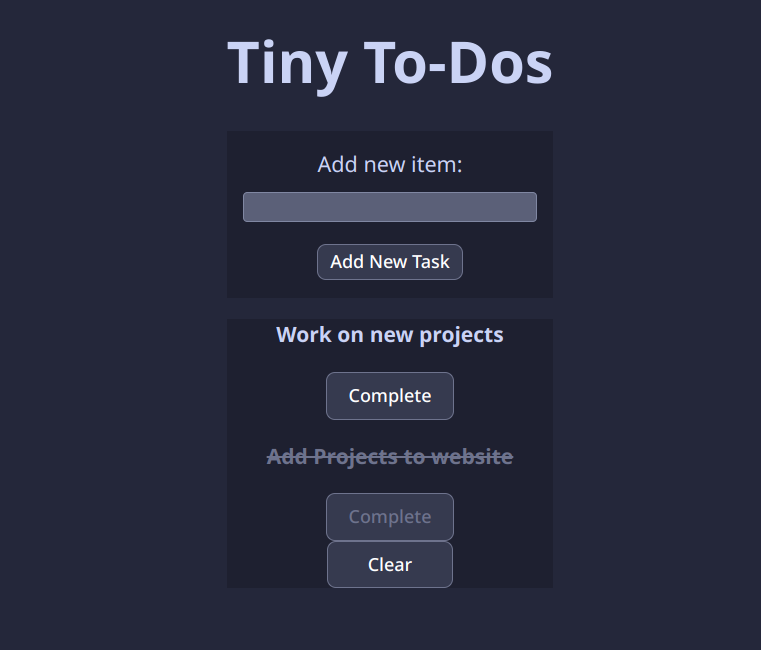The height and width of the screenshot is (650, 761).
Task: Click the 'Work on new projects' task title
Action: click(x=390, y=335)
